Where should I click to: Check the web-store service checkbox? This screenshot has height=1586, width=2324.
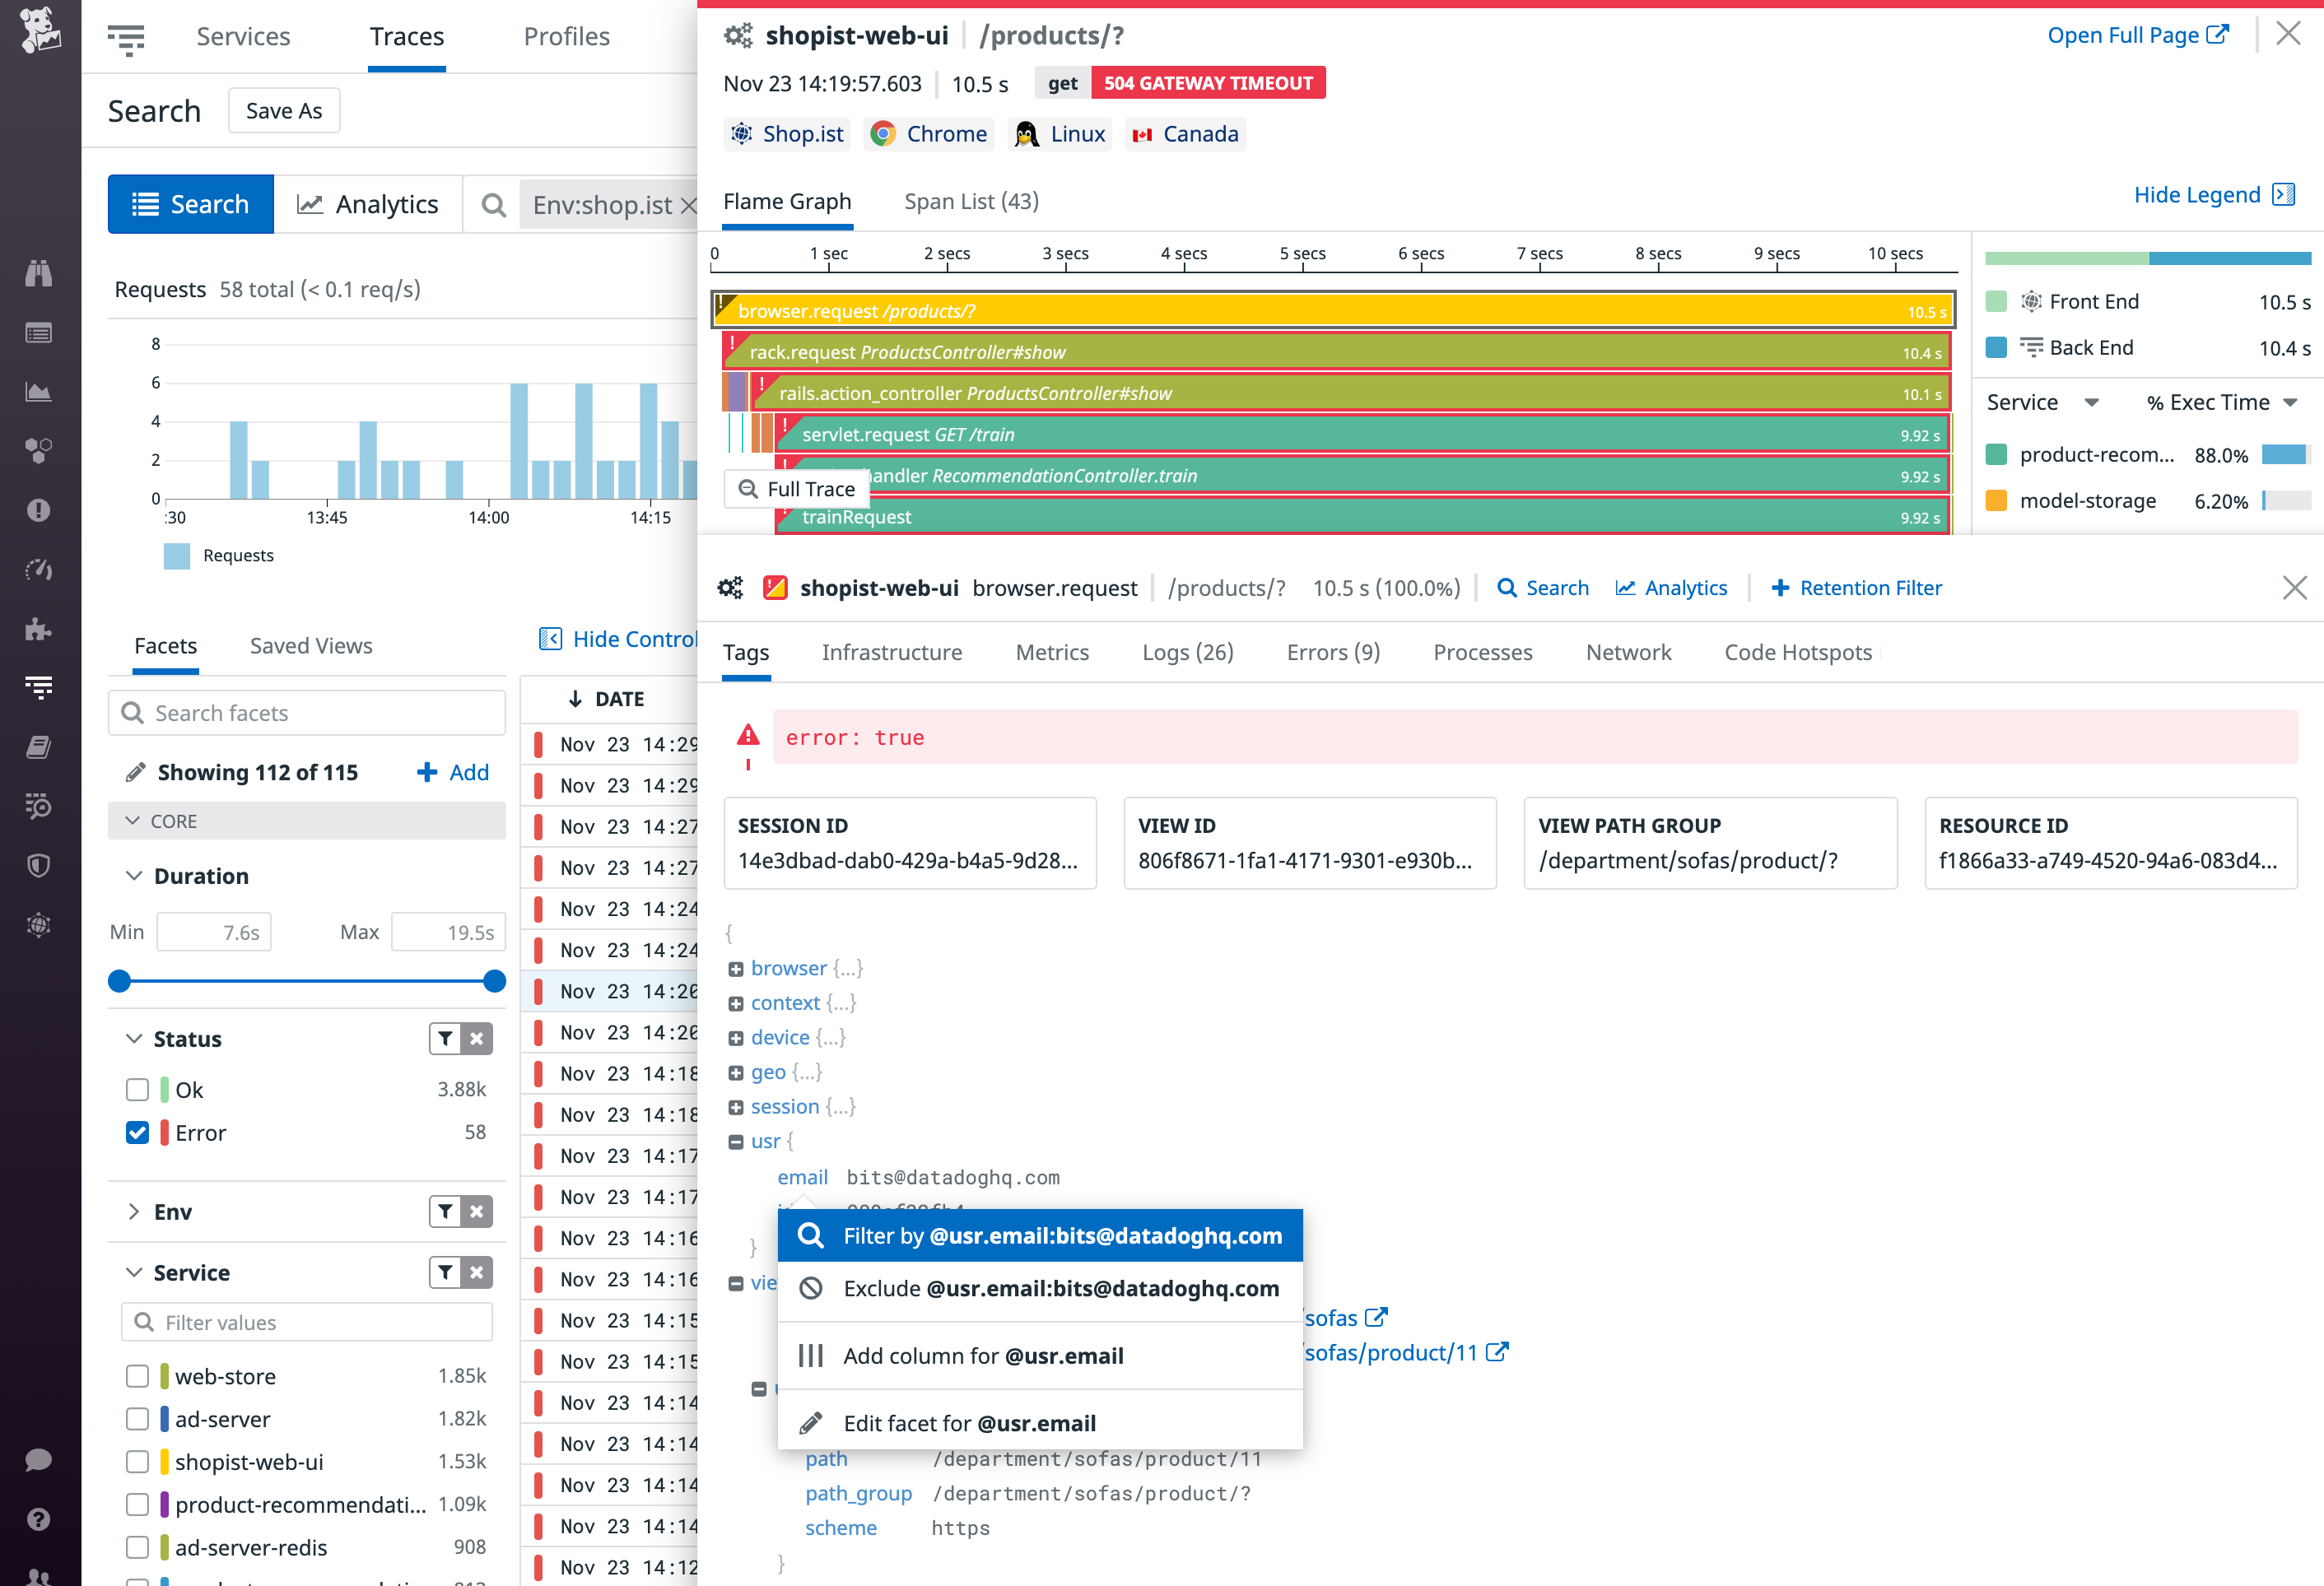coord(137,1376)
